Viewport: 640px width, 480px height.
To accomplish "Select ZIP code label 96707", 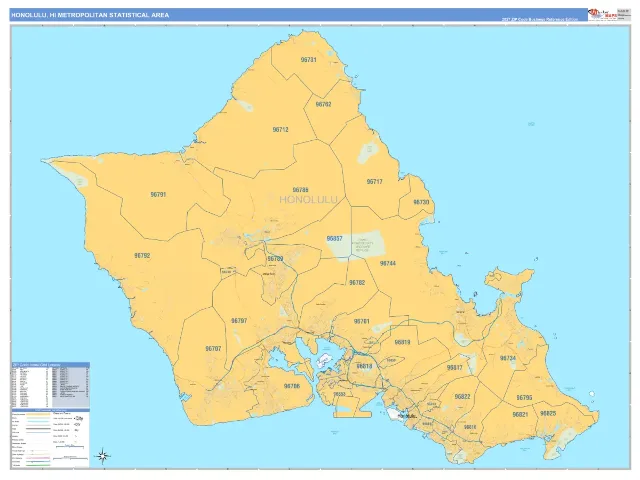I will [213, 349].
